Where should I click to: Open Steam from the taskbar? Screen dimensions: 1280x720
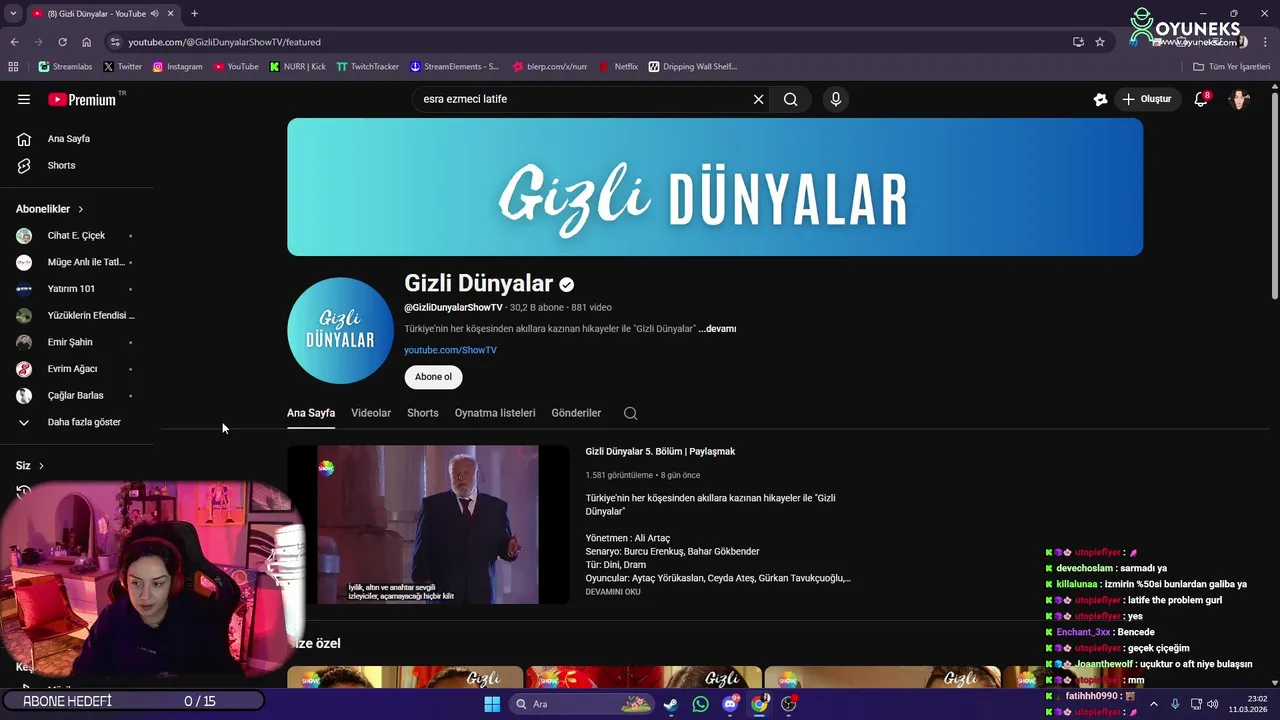tap(670, 704)
